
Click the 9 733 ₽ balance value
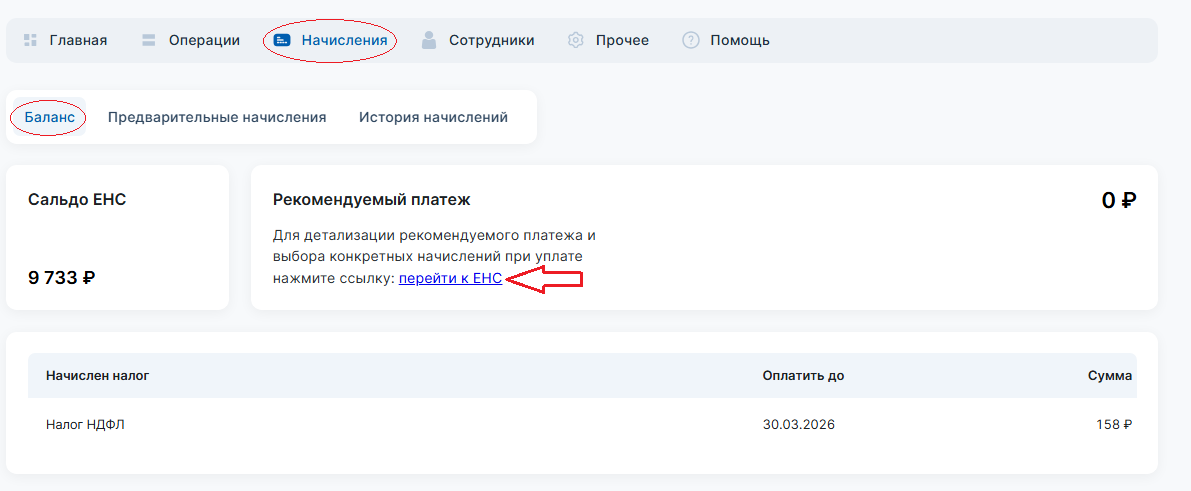(x=62, y=278)
